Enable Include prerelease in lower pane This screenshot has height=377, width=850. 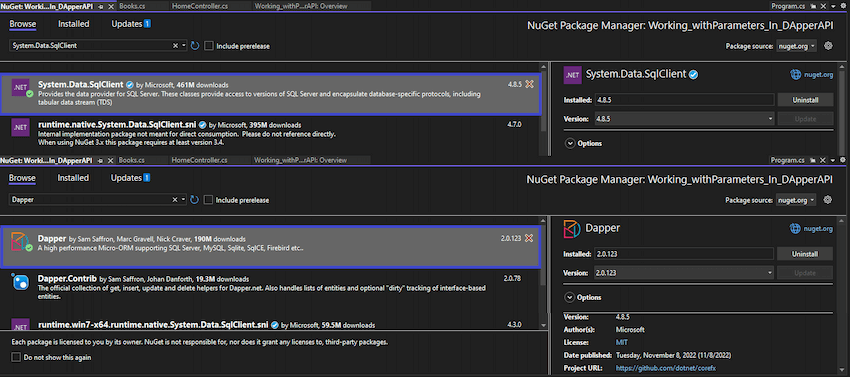[209, 200]
